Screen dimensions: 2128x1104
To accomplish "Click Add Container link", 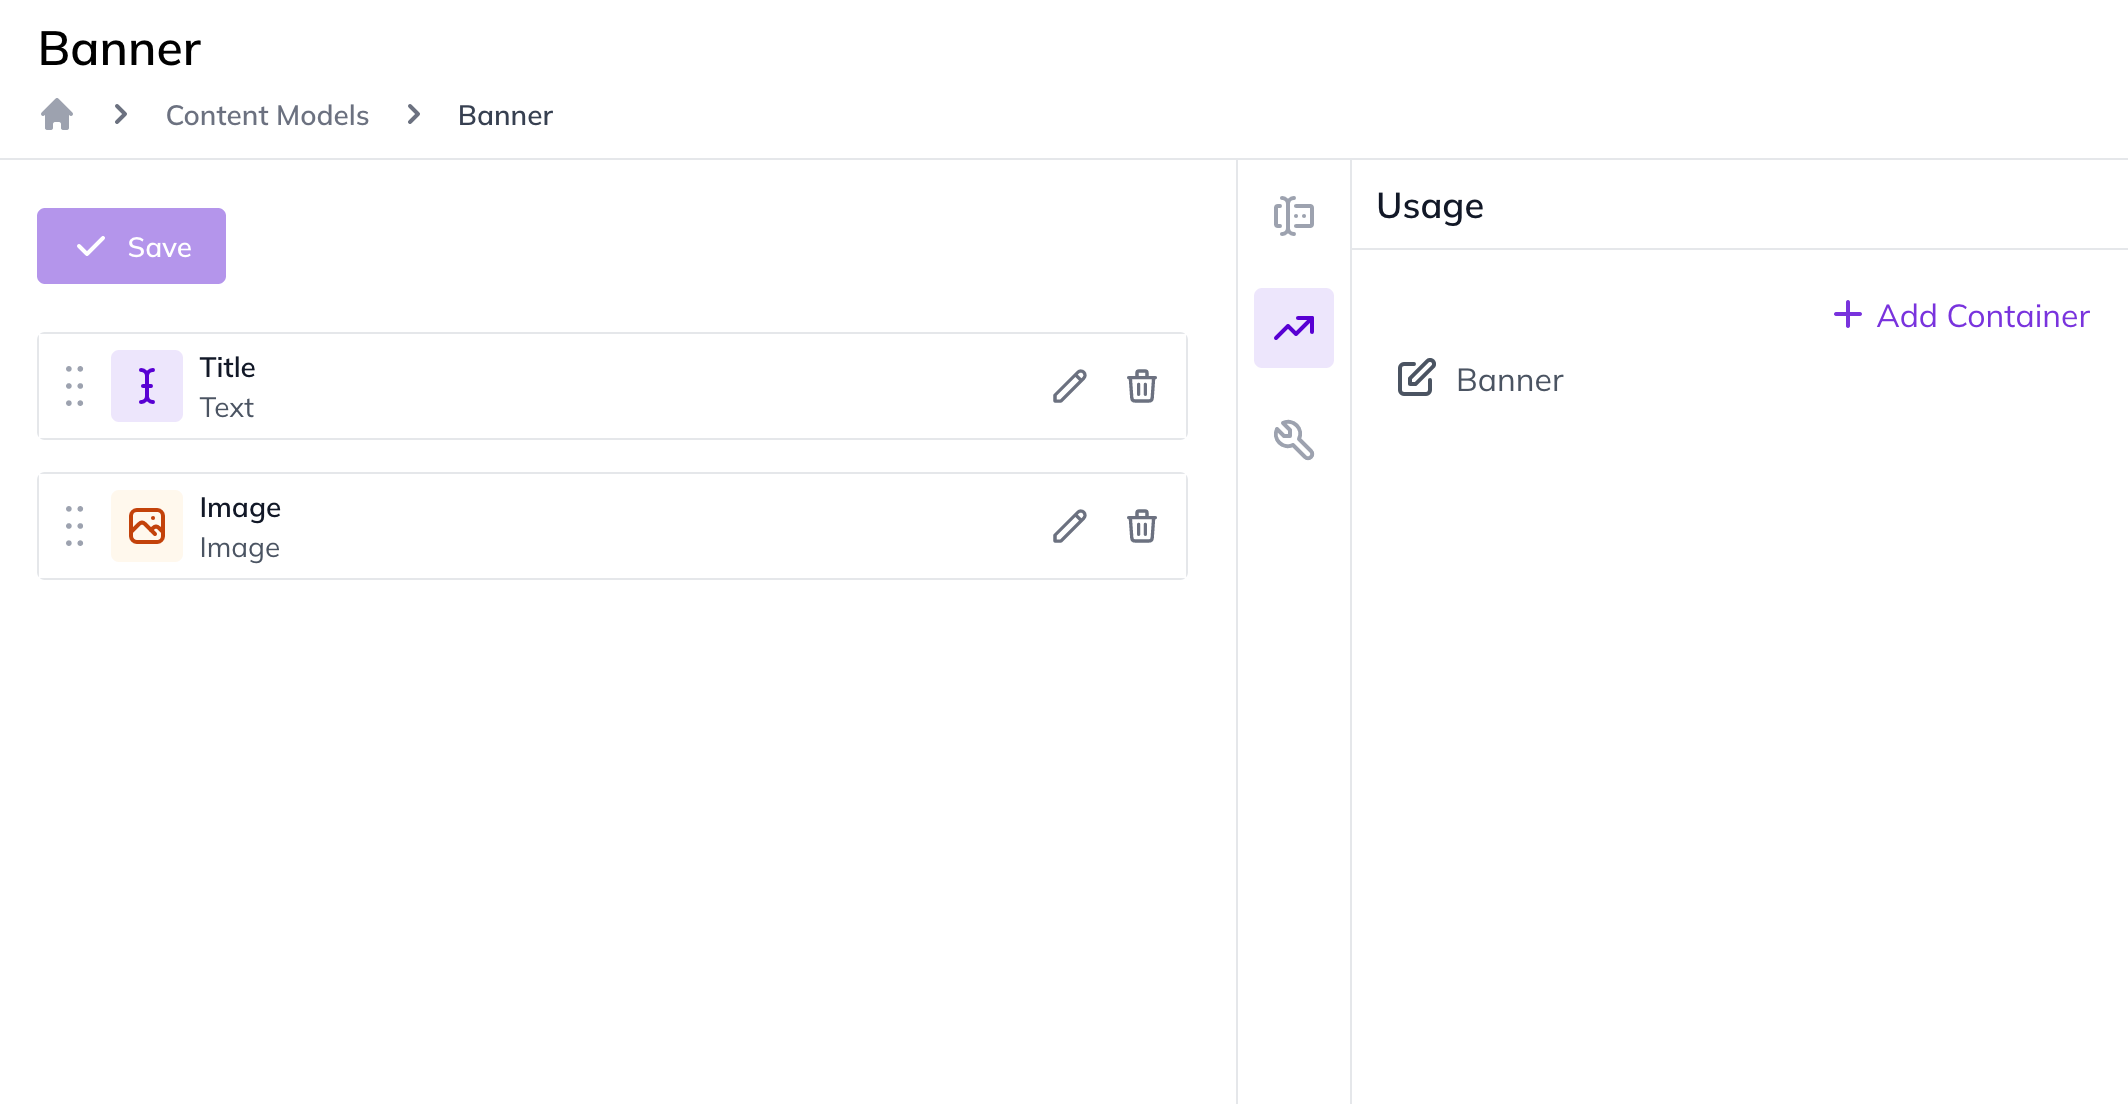I will pos(1962,316).
